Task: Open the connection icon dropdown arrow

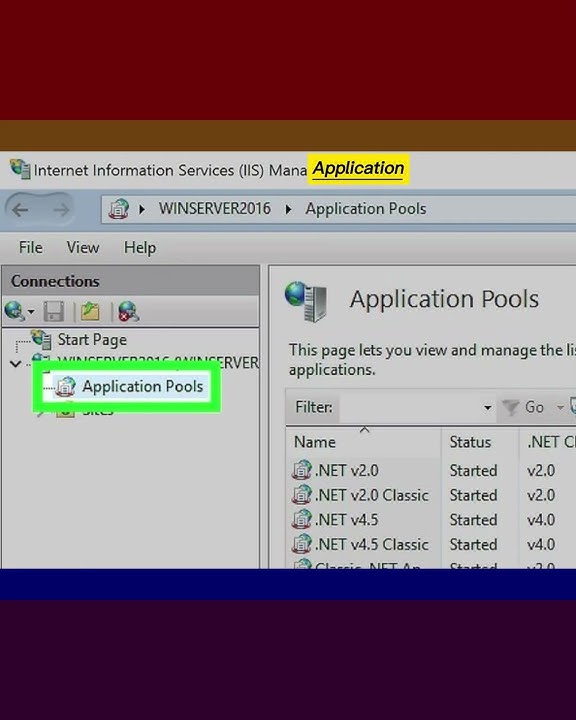Action: click(31, 312)
